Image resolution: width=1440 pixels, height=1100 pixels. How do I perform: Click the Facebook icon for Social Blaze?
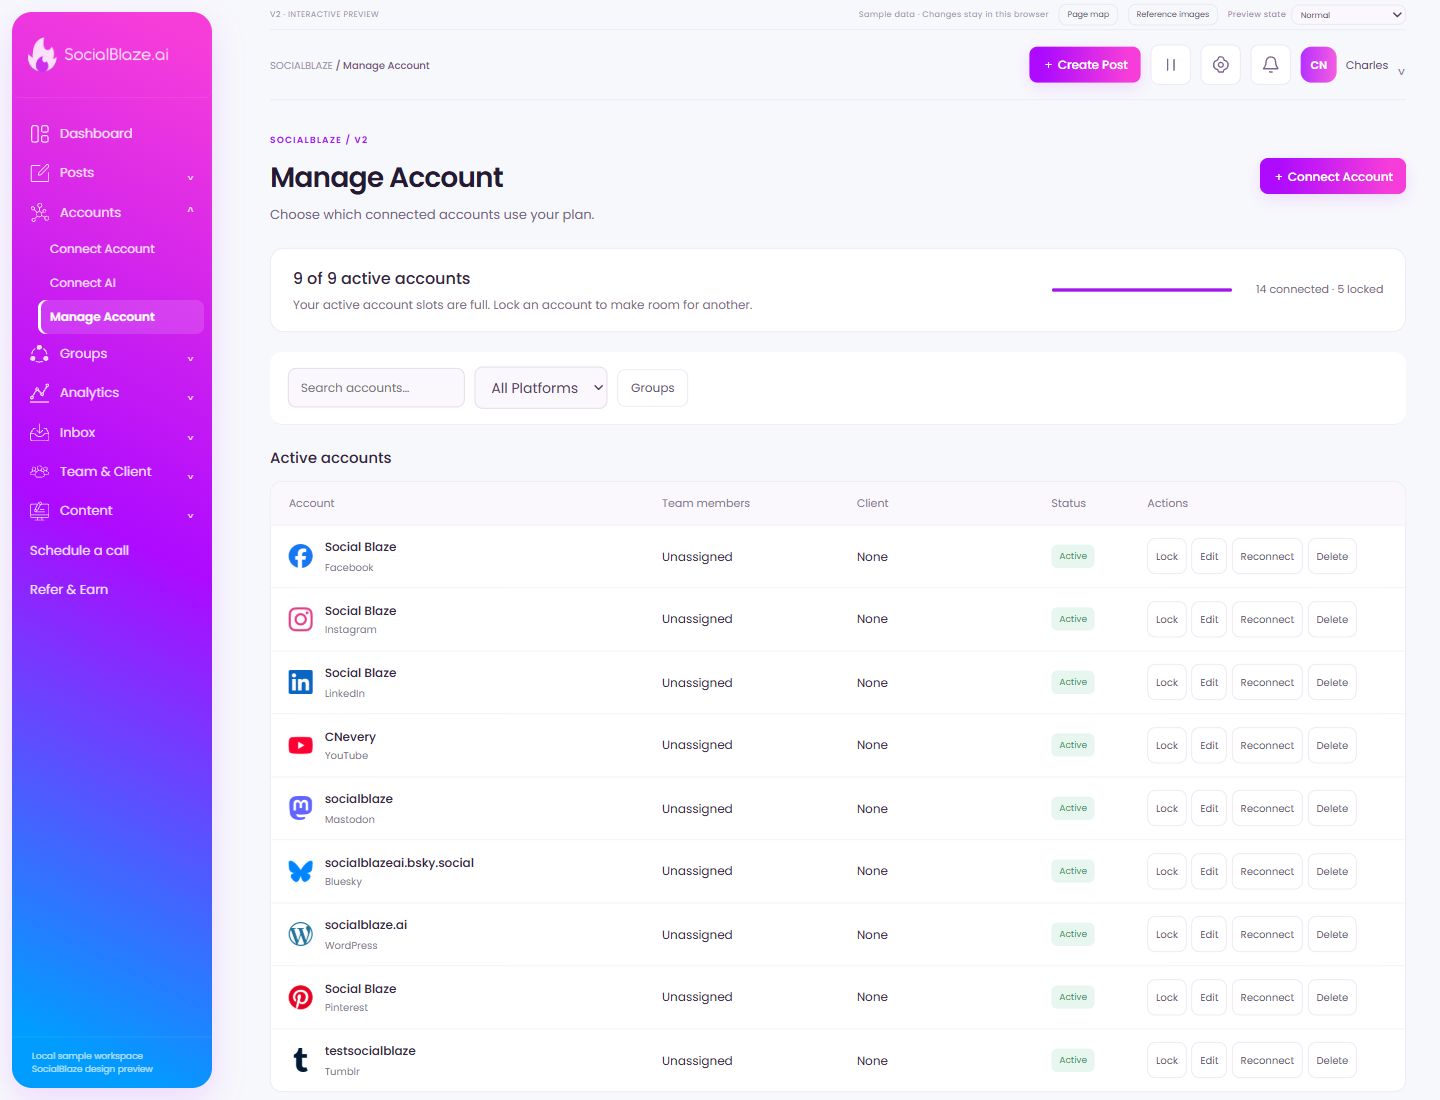coord(300,556)
